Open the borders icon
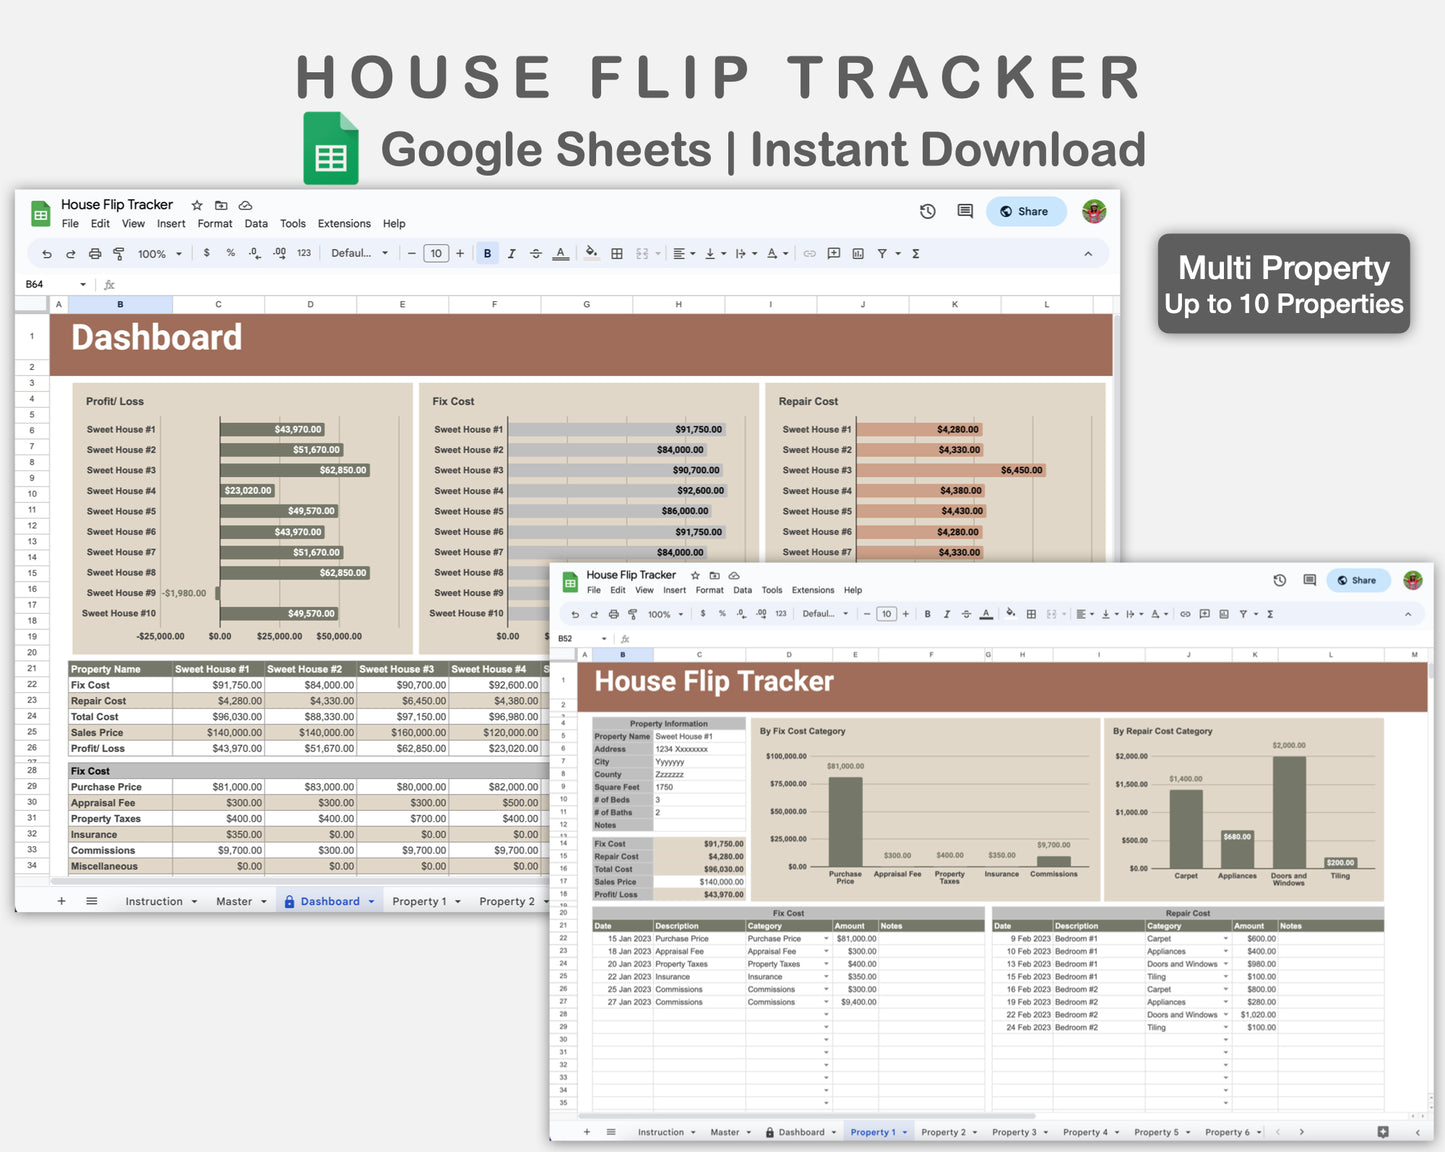Image resolution: width=1445 pixels, height=1152 pixels. coord(617,253)
